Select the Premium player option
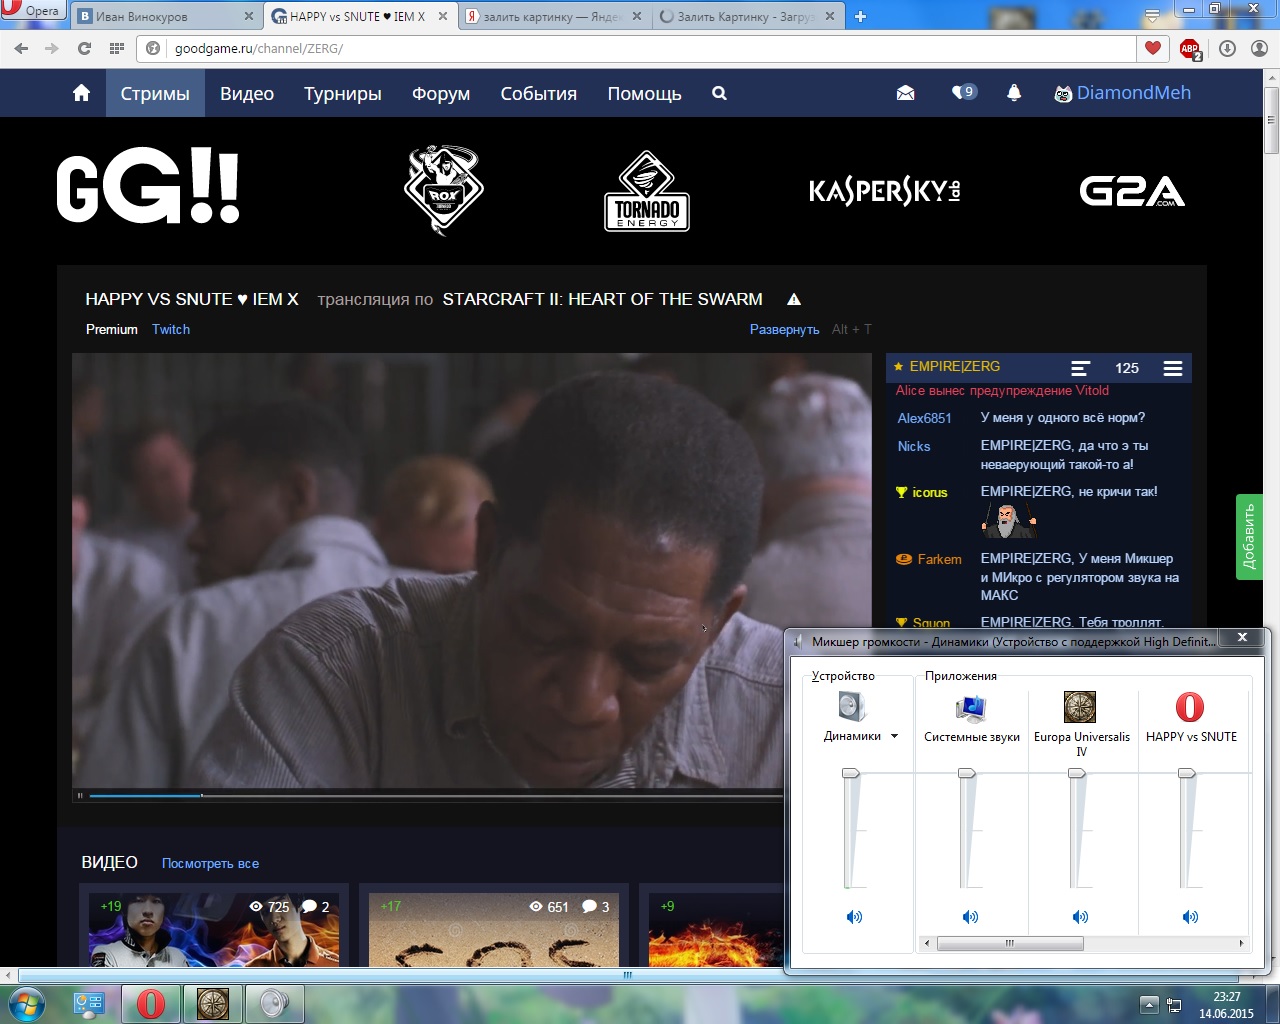Image resolution: width=1280 pixels, height=1024 pixels. pyautogui.click(x=112, y=329)
